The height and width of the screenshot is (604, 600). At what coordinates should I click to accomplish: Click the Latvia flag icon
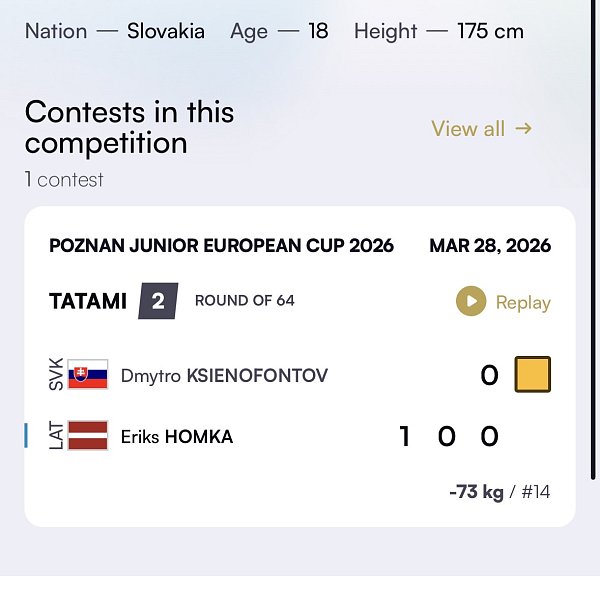pyautogui.click(x=88, y=436)
